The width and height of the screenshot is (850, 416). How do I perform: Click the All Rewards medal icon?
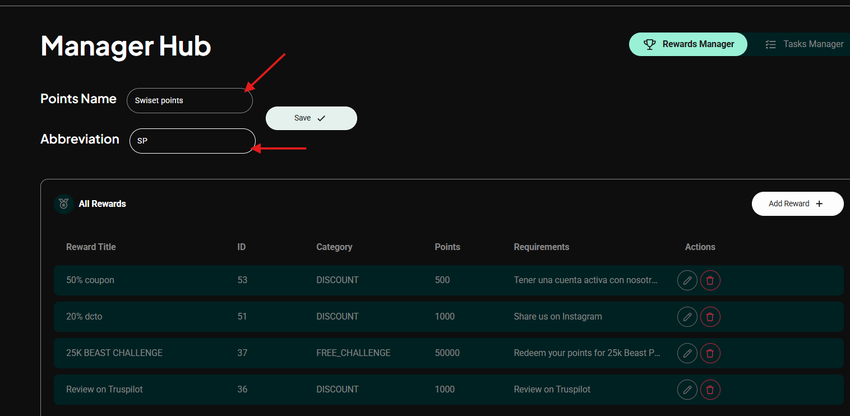63,204
